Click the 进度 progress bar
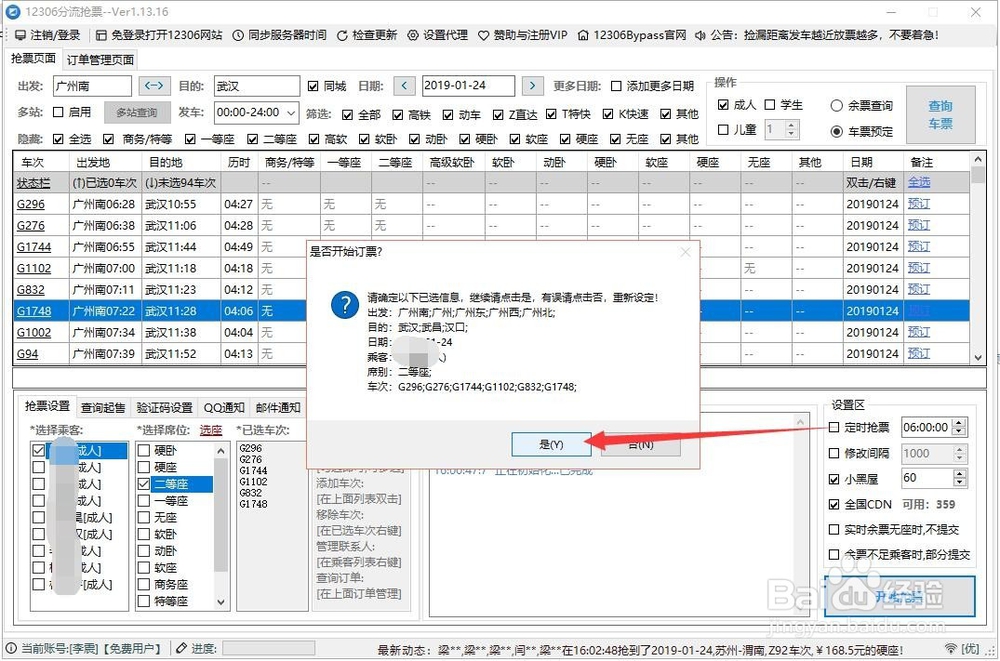 coord(268,648)
